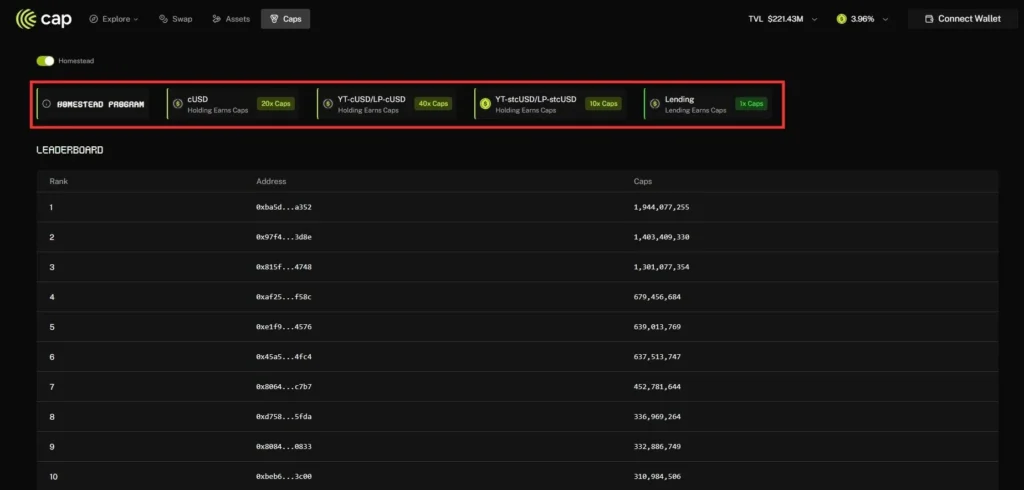Click caps value 310,984,506

[657, 477]
